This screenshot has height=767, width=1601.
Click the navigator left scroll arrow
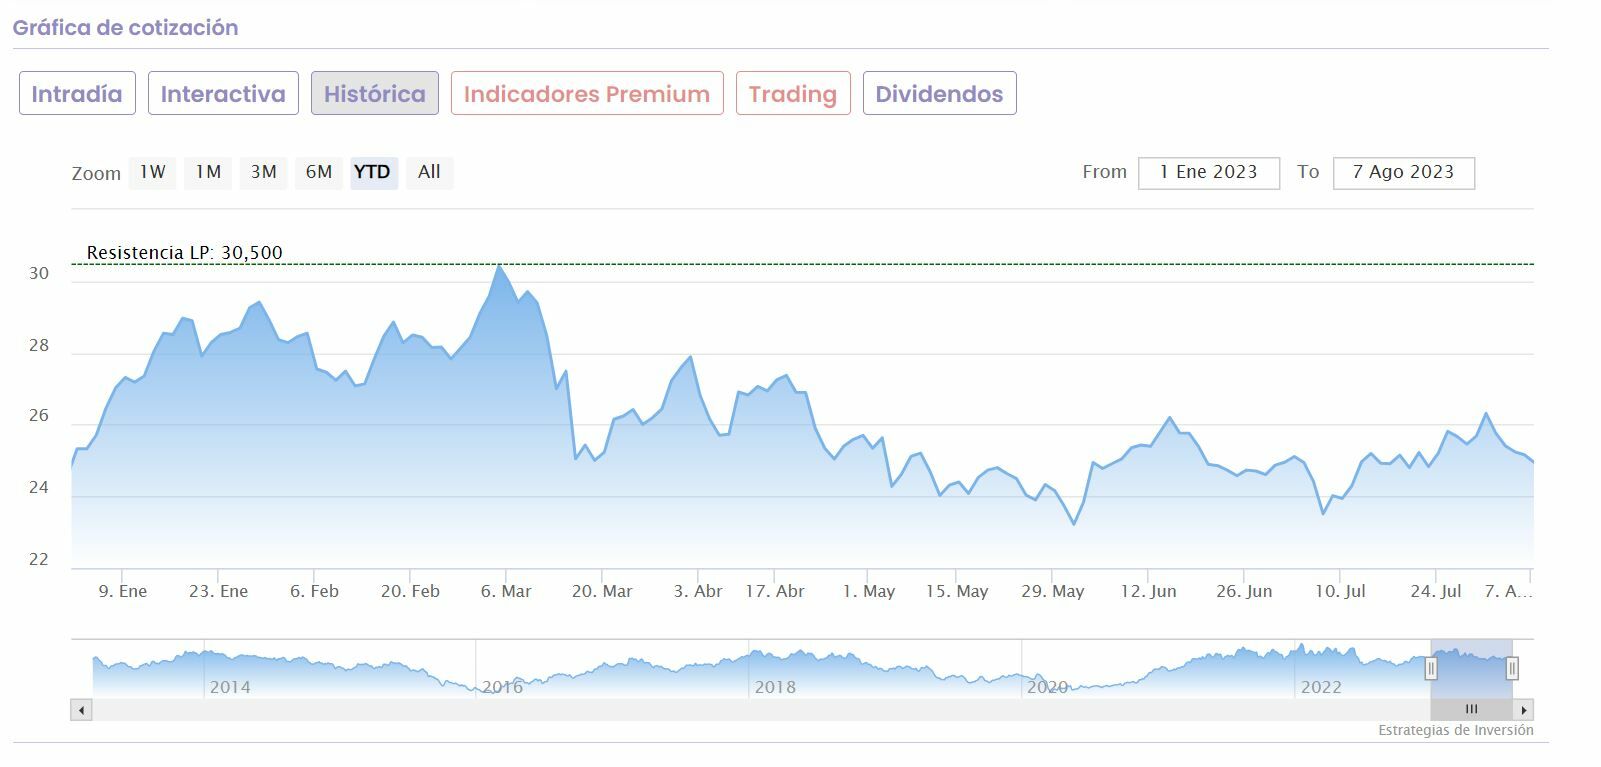pyautogui.click(x=81, y=710)
